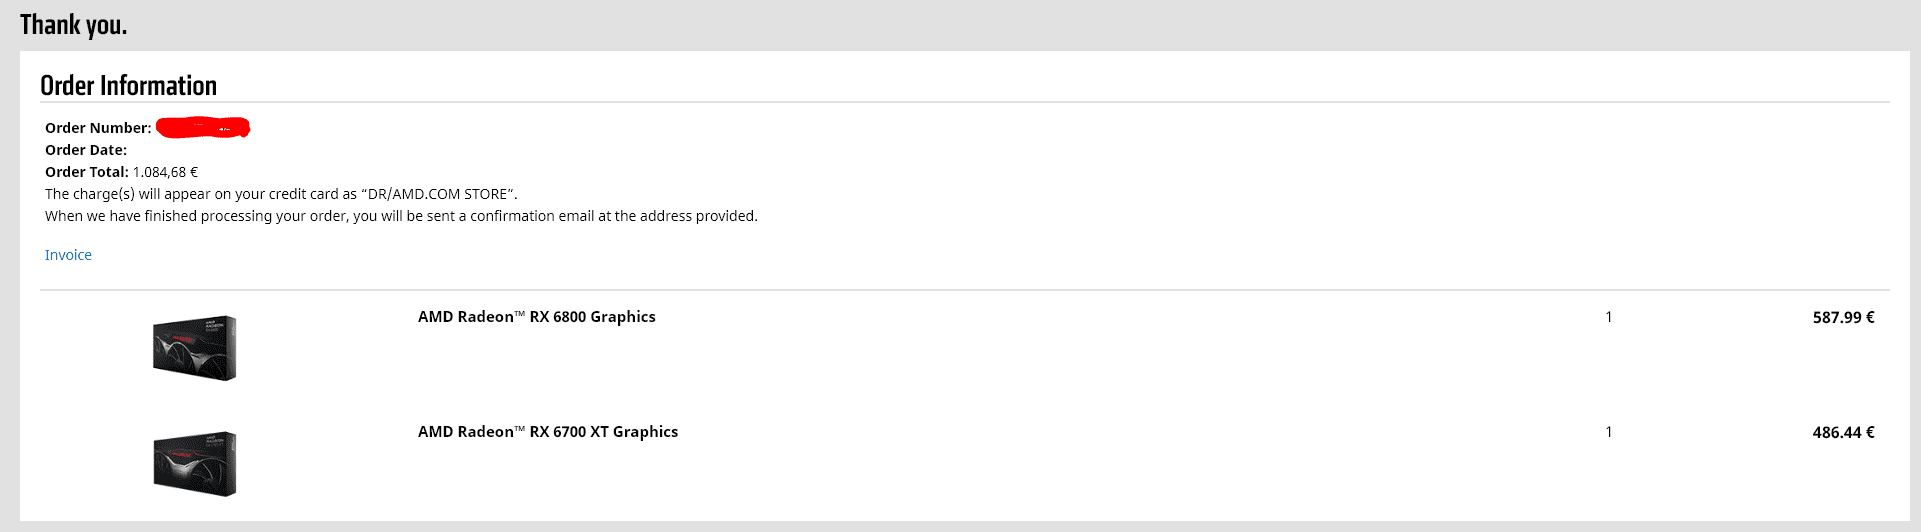Click the euro sign after the order total

(194, 172)
